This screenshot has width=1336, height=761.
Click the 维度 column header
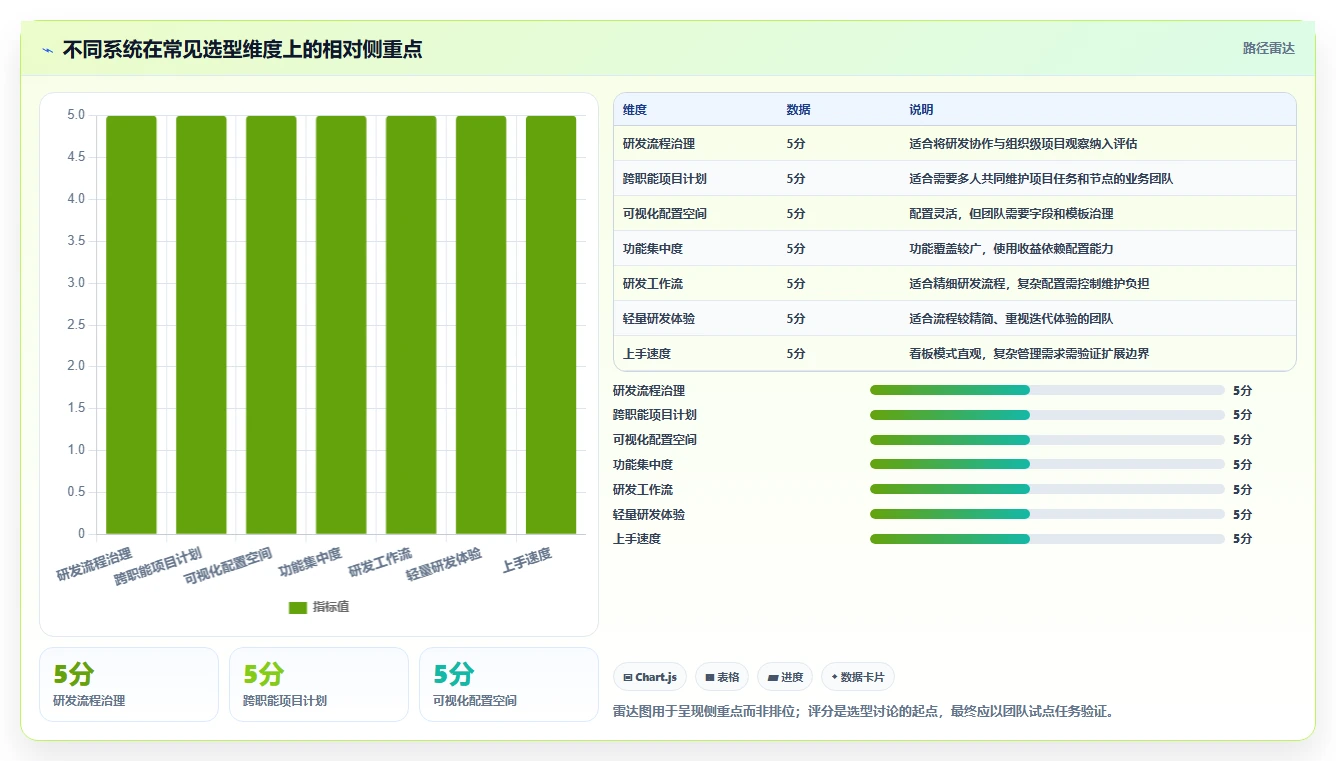[x=635, y=110]
